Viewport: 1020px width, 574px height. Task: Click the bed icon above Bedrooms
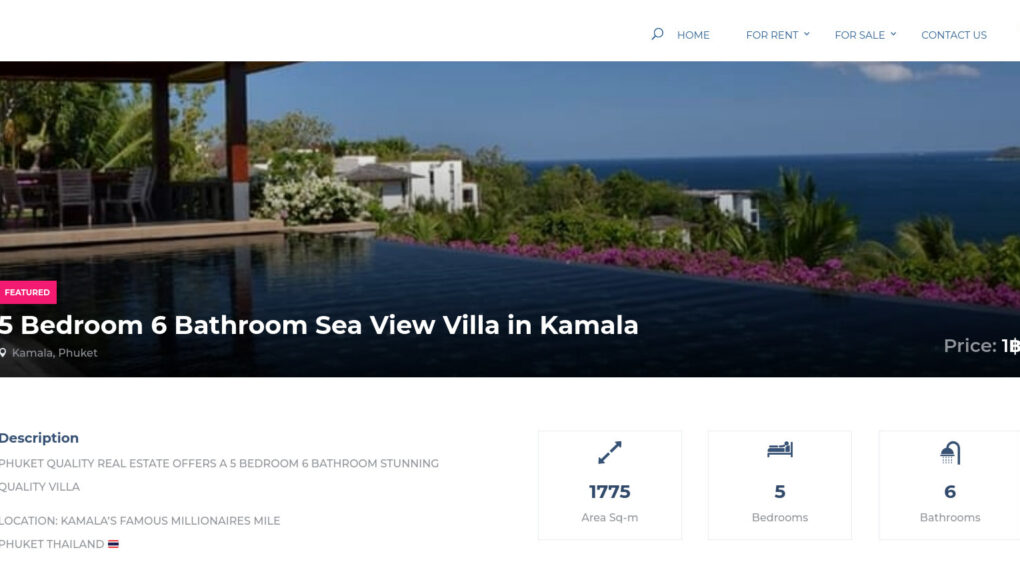[779, 450]
